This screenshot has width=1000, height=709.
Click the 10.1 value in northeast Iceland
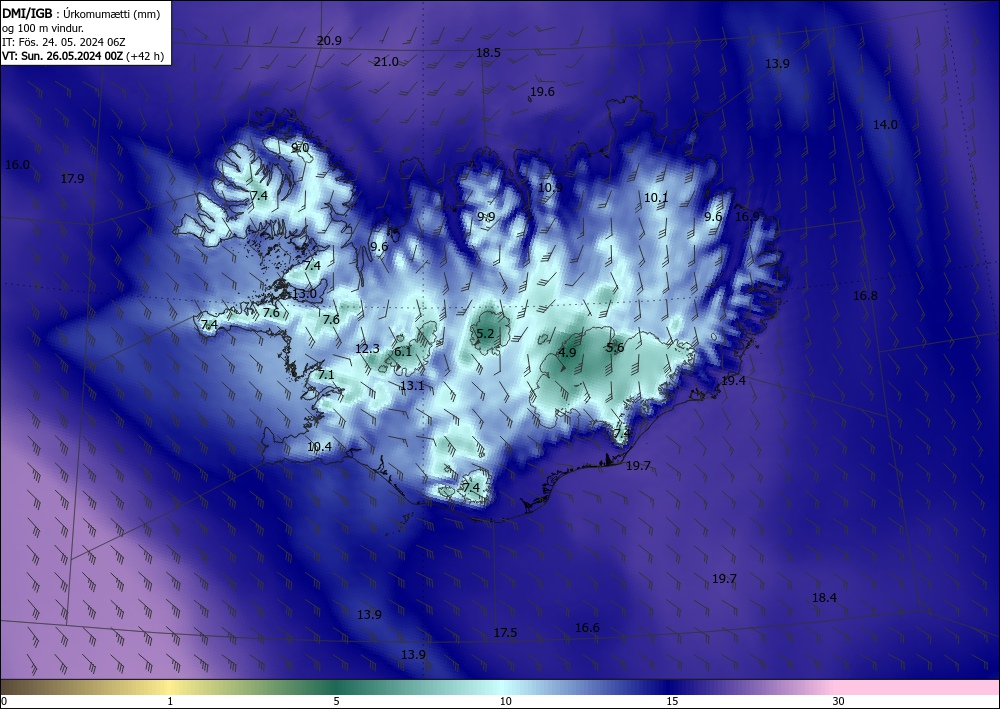click(656, 198)
